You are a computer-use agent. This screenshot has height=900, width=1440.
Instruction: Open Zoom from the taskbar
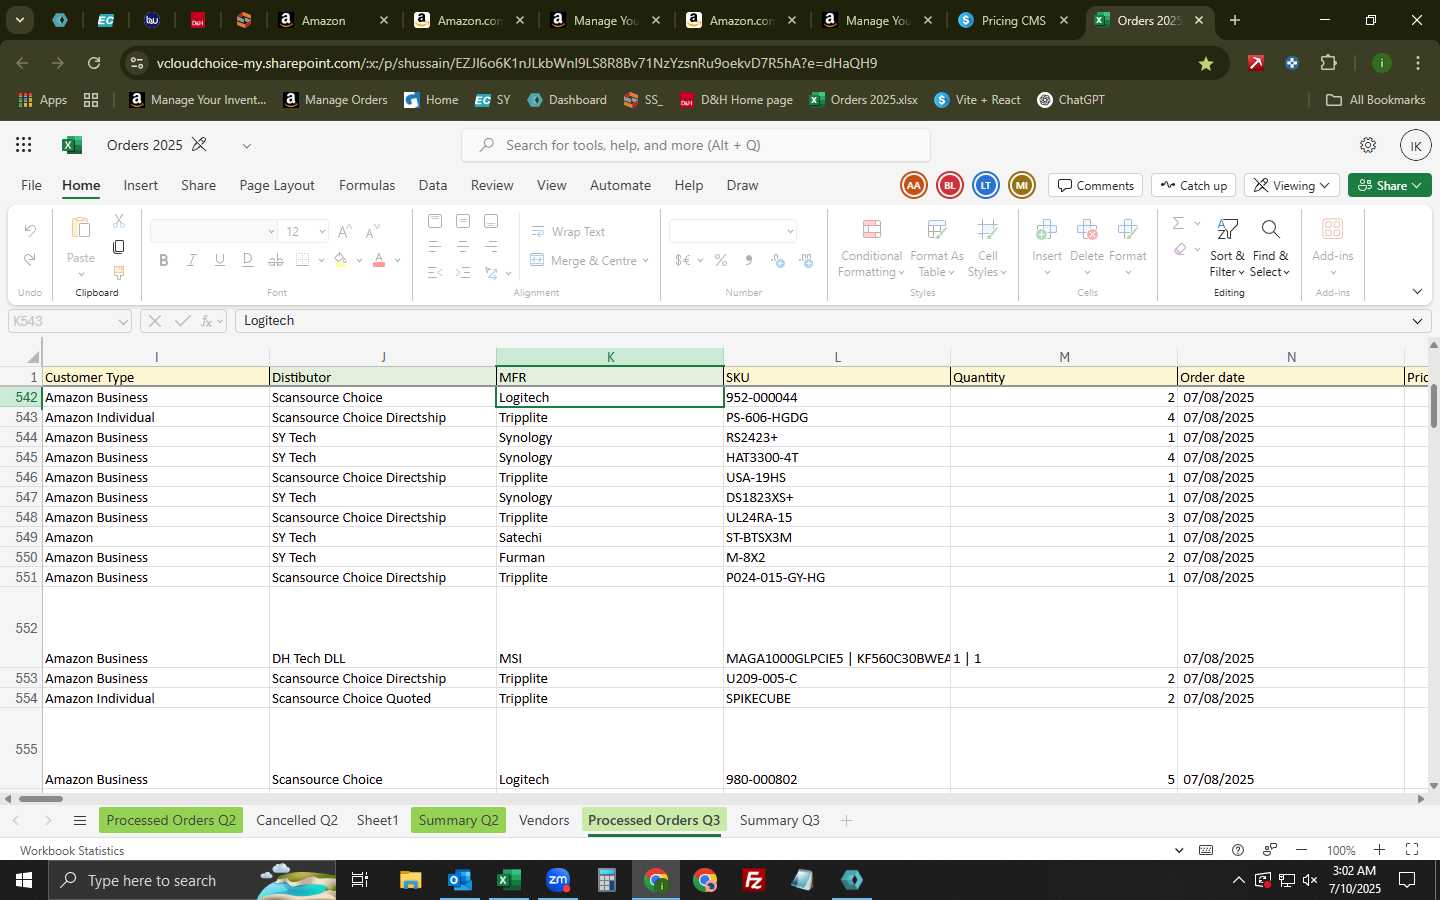[x=558, y=880]
